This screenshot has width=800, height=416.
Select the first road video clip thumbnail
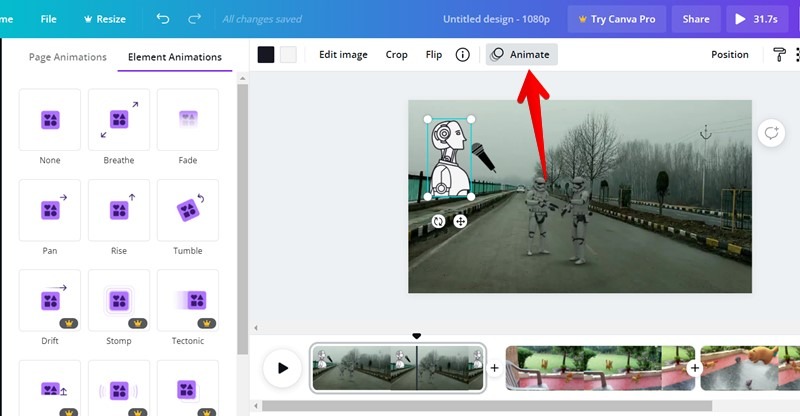coord(397,368)
